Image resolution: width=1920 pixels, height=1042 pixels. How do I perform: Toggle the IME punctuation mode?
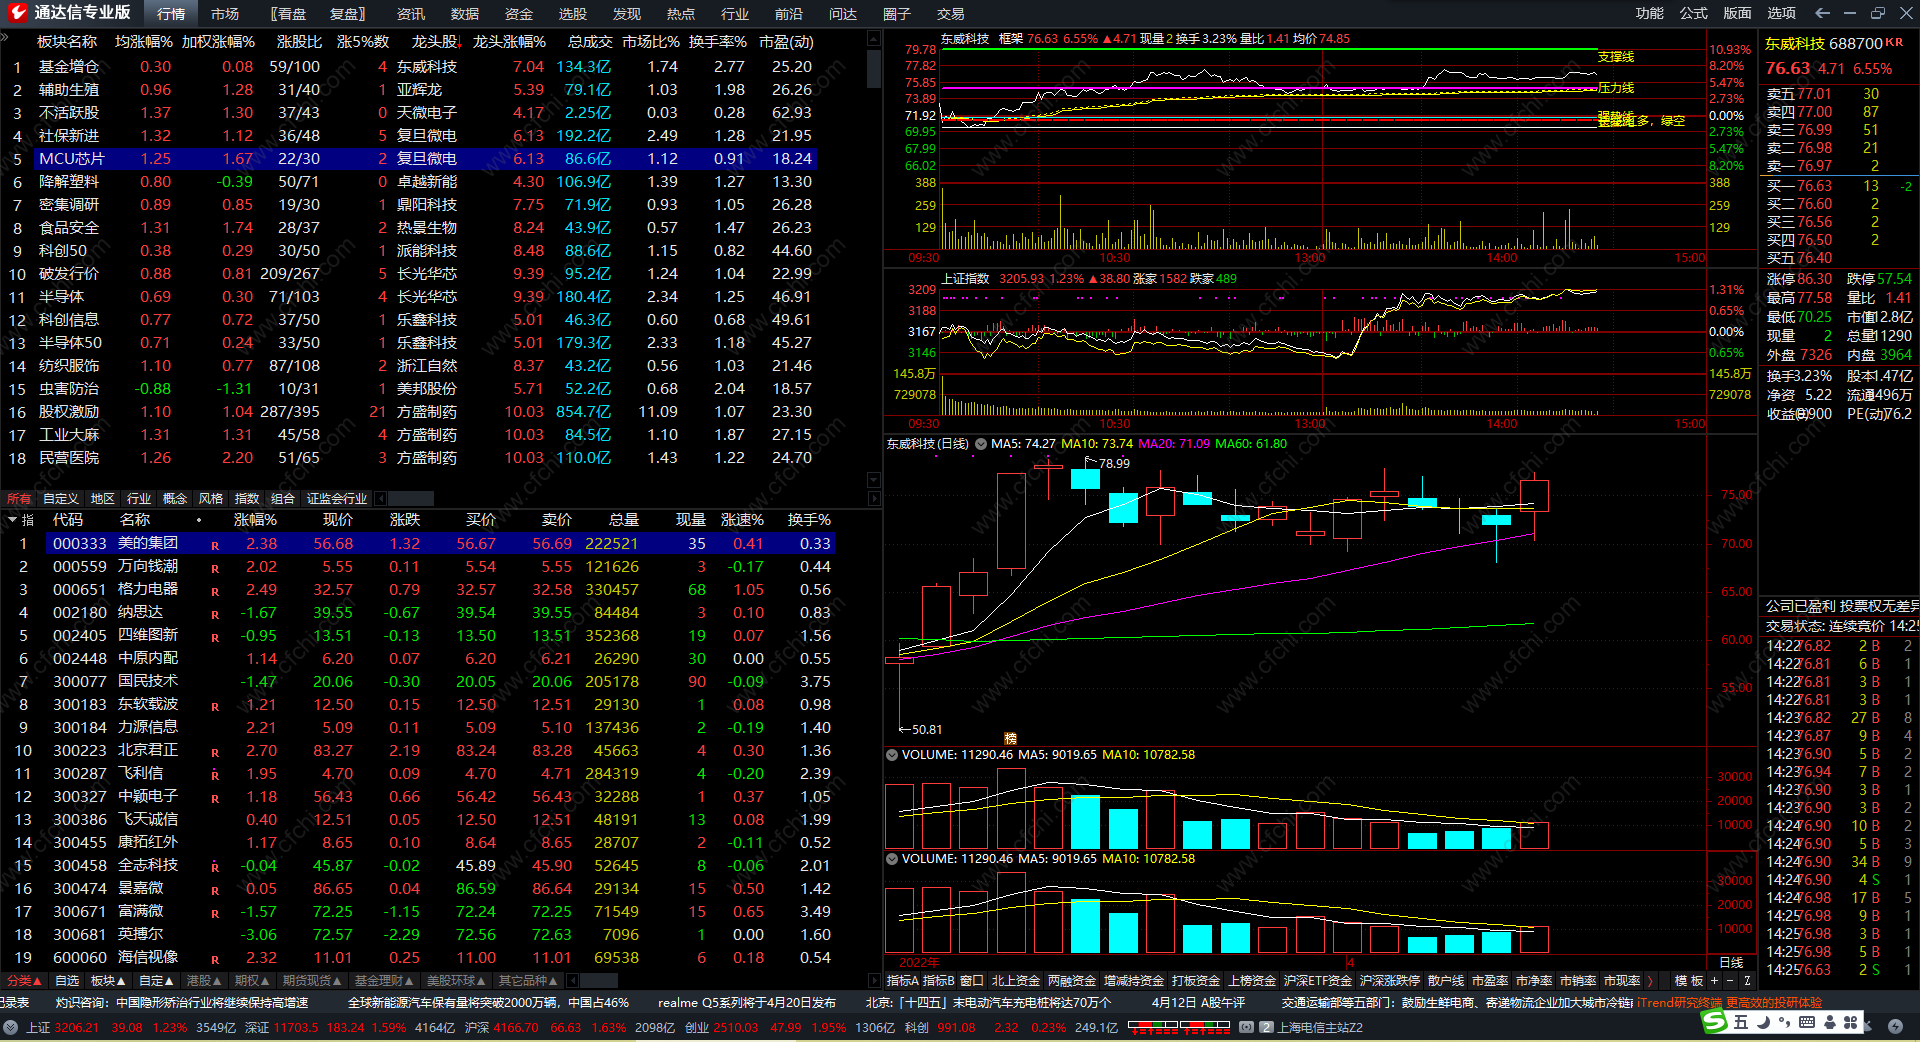point(1785,1022)
